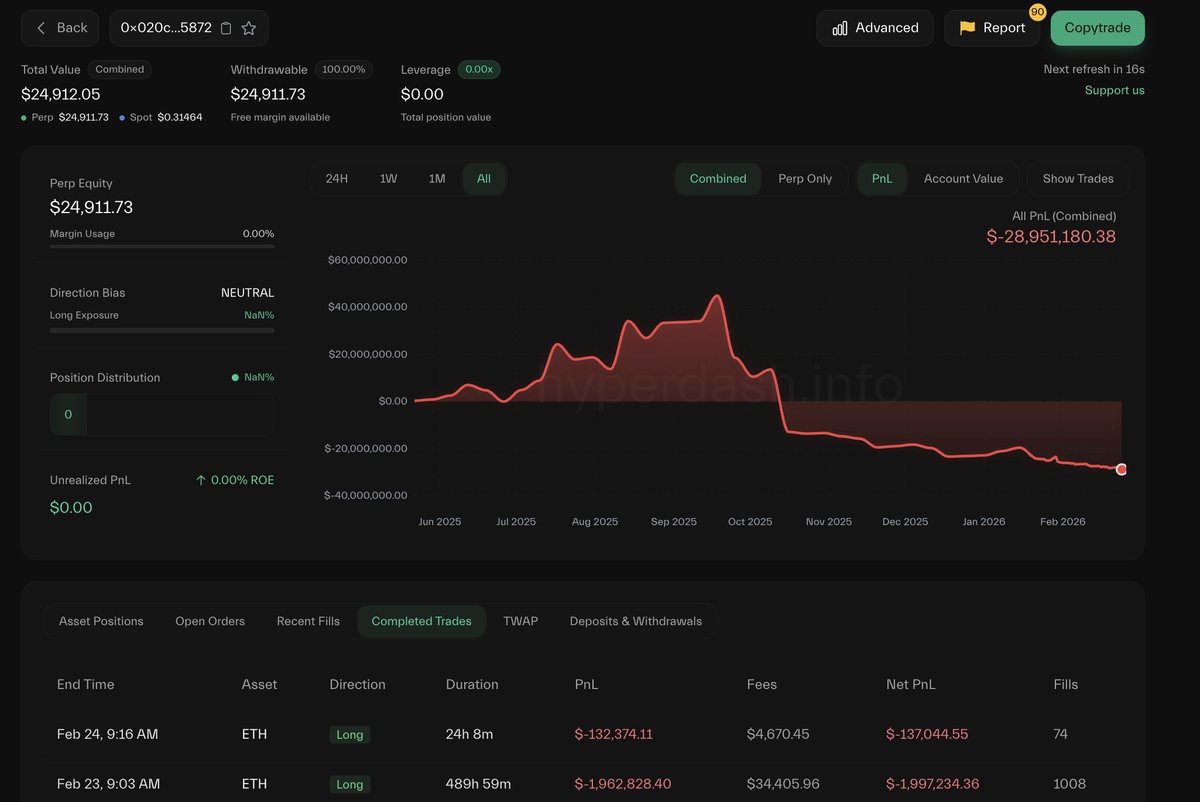1200x802 pixels.
Task: Sort by Duration column header
Action: (x=472, y=685)
